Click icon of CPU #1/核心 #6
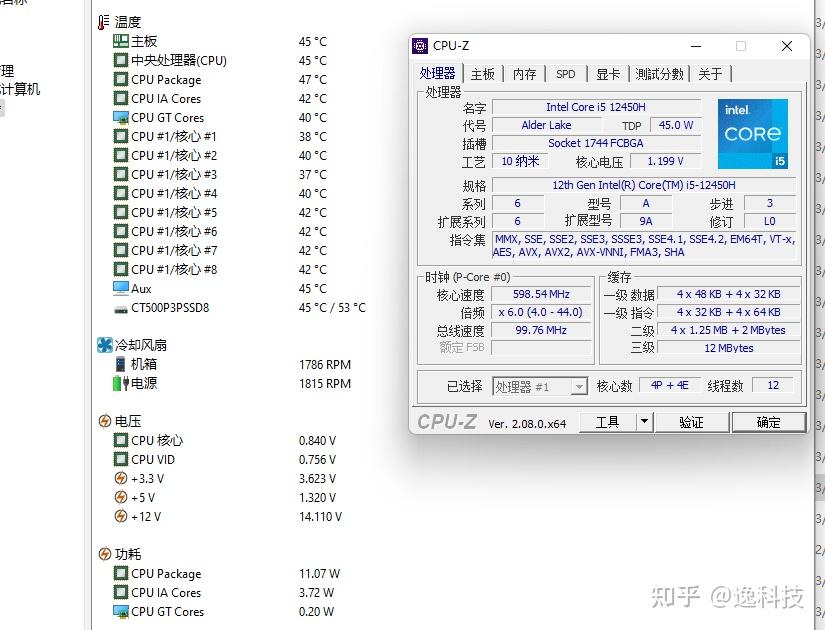825x630 pixels. (x=120, y=231)
